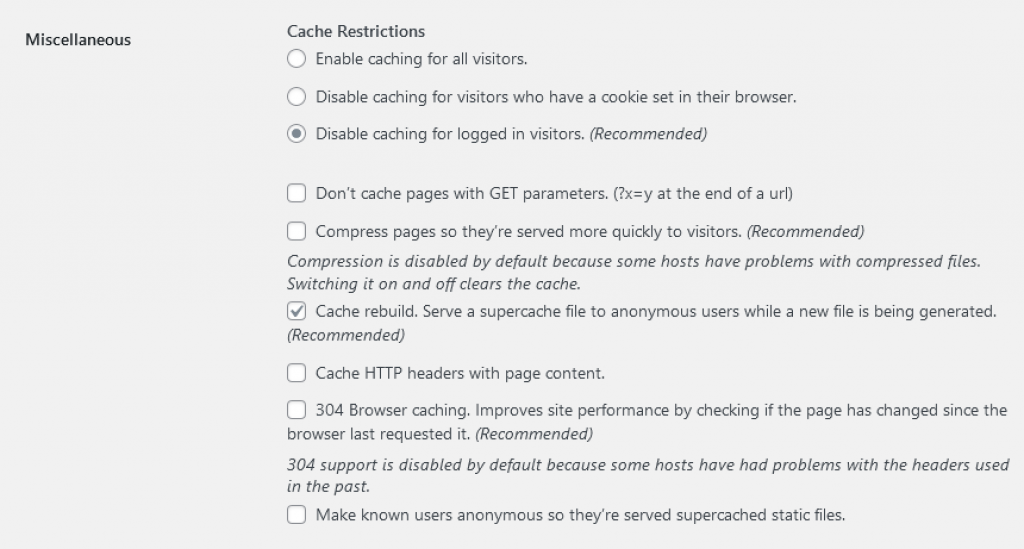
Task: Click the label text about visitors with a cookie set
Action: point(556,97)
